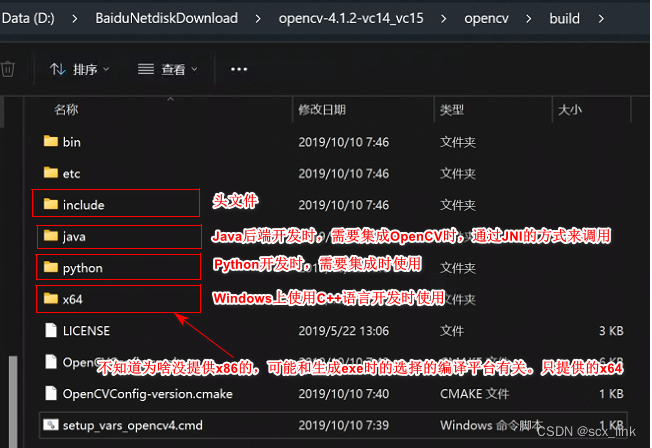This screenshot has height=448, width=652.
Task: Click the BaiduNetdiskDownload breadcrumb
Action: (x=167, y=18)
